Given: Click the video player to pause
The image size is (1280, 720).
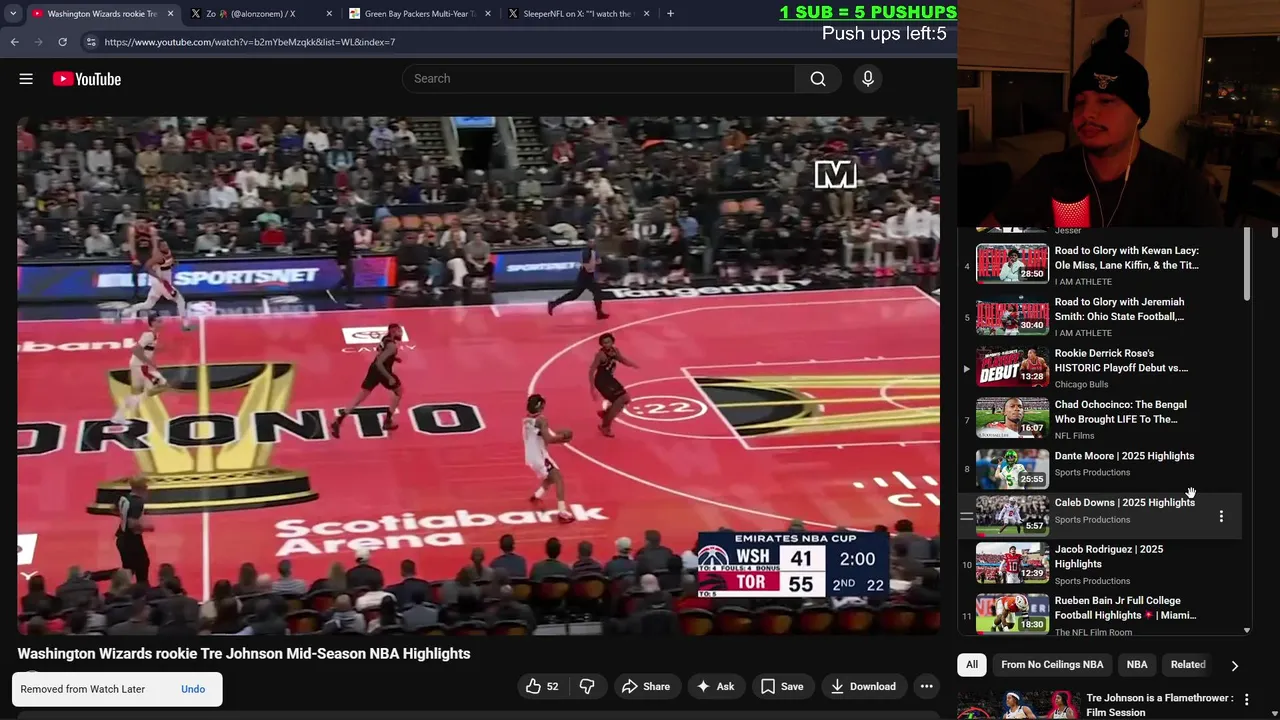Looking at the screenshot, I should pos(478,376).
